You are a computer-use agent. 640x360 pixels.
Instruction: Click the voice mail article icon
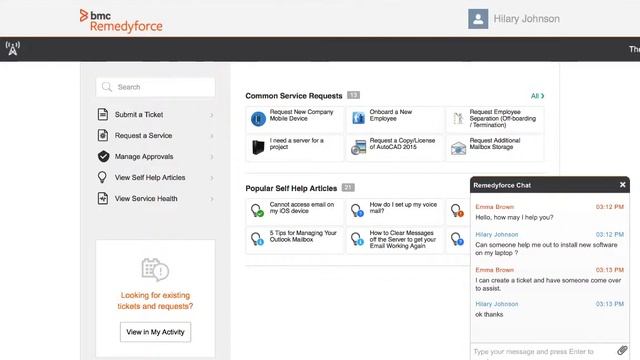(357, 211)
